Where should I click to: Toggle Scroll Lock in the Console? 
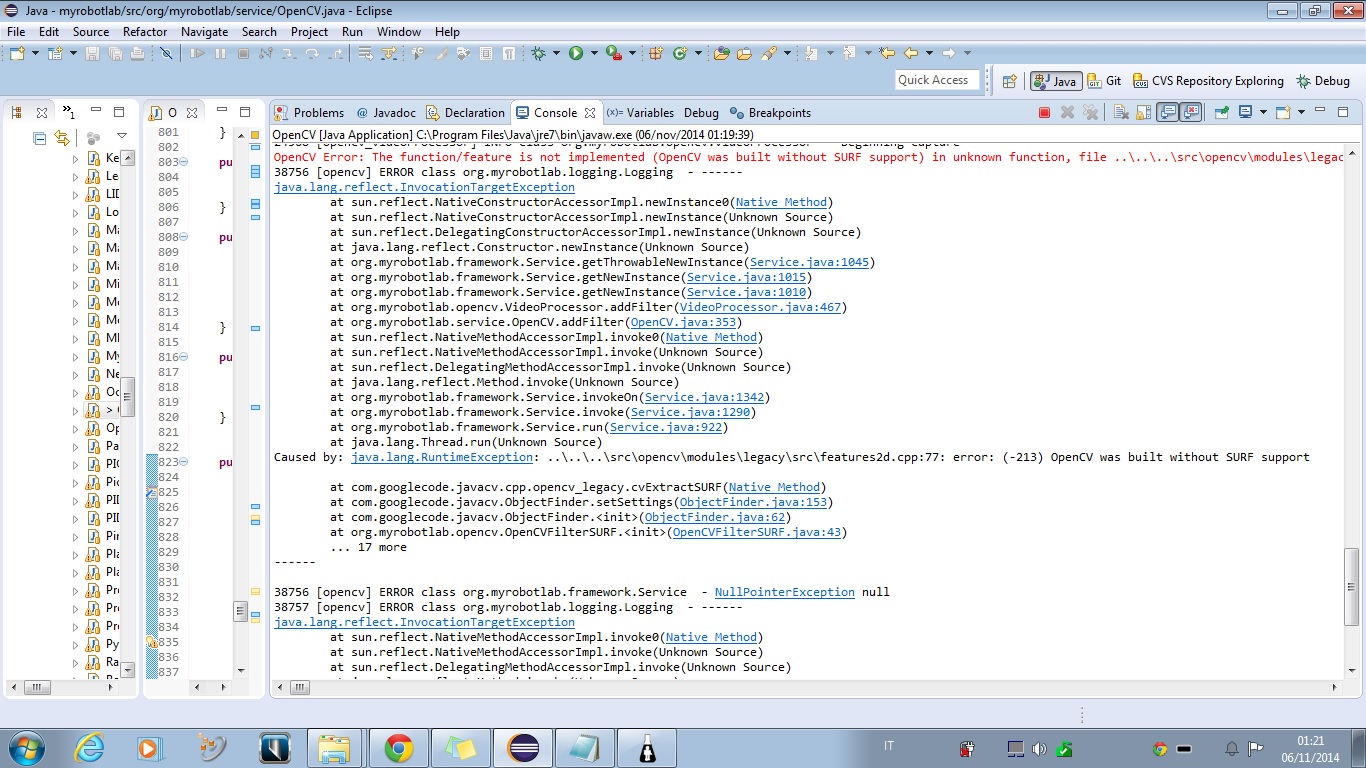point(1143,113)
